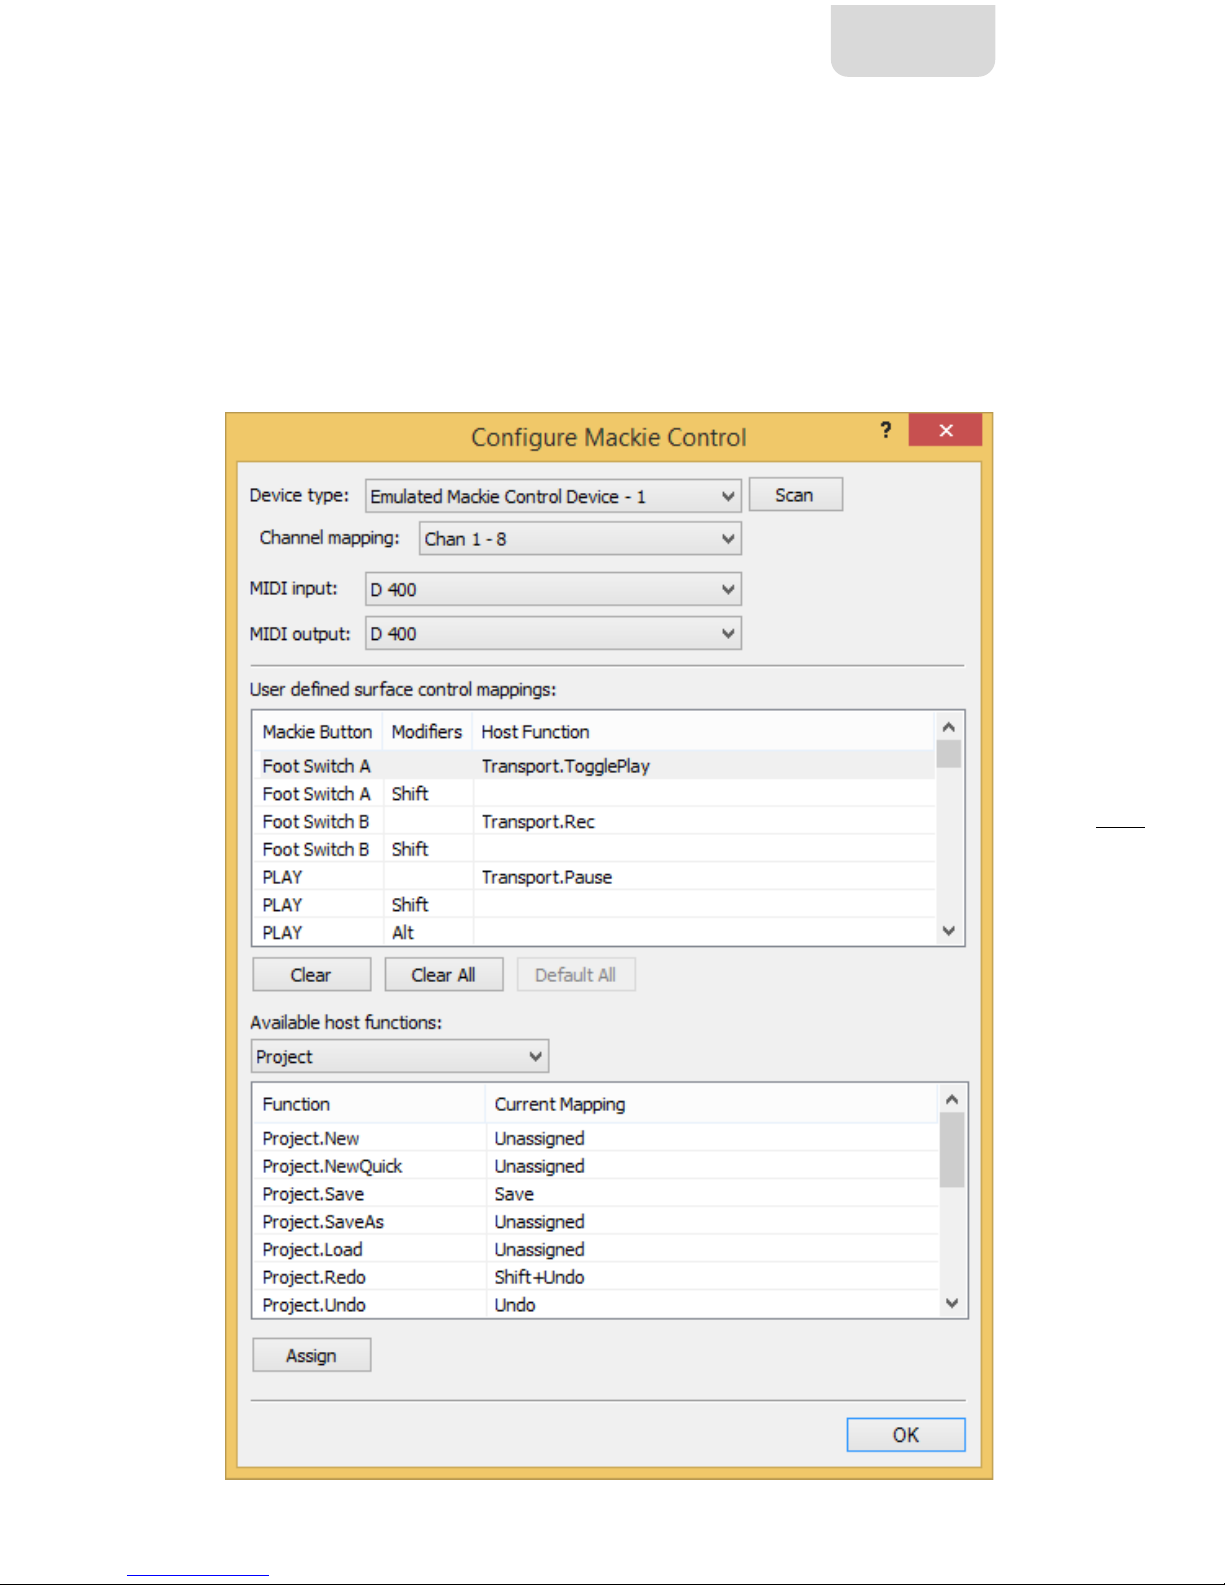This screenshot has height=1585, width=1225.
Task: Select the Foot Switch A Transport.TogglePlay row
Action: (594, 766)
